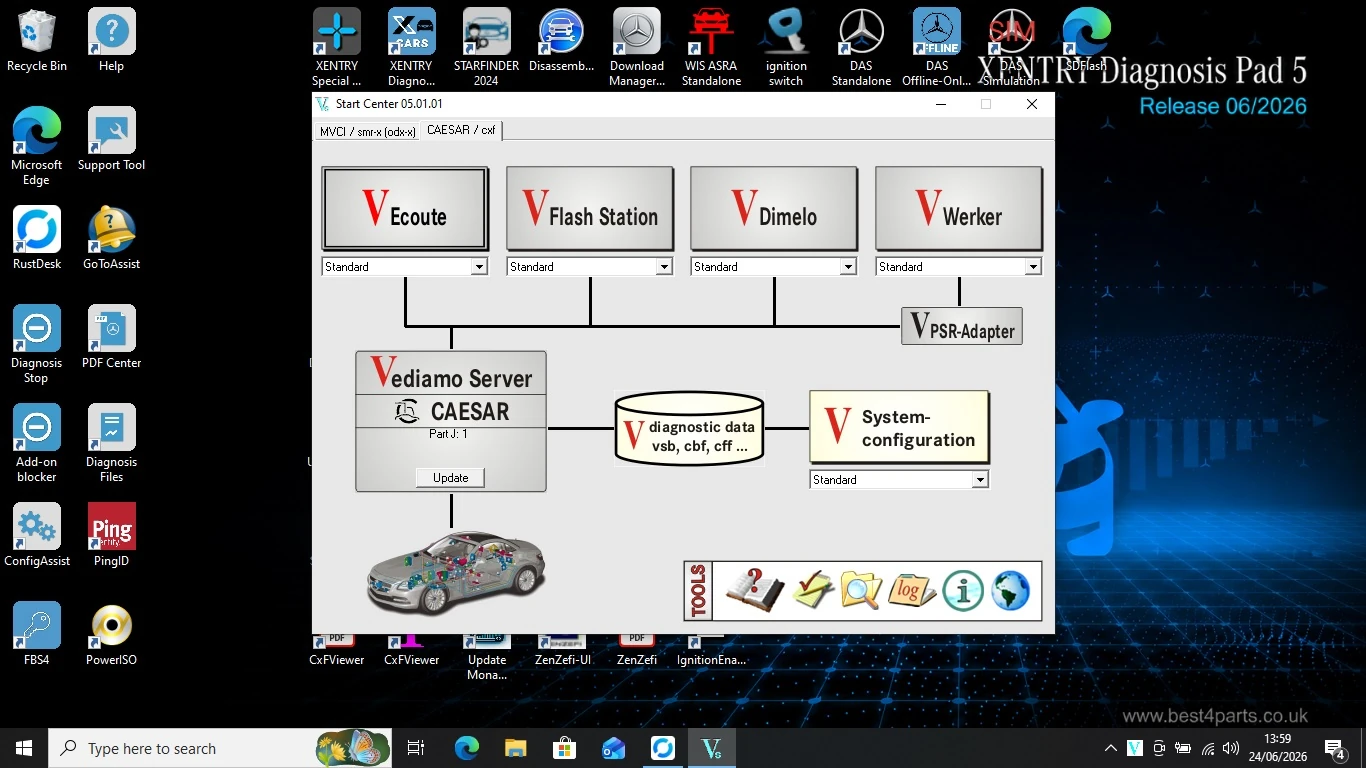Open WIS ASRA Standalone desktop icon
The width and height of the screenshot is (1366, 768).
coord(712,48)
